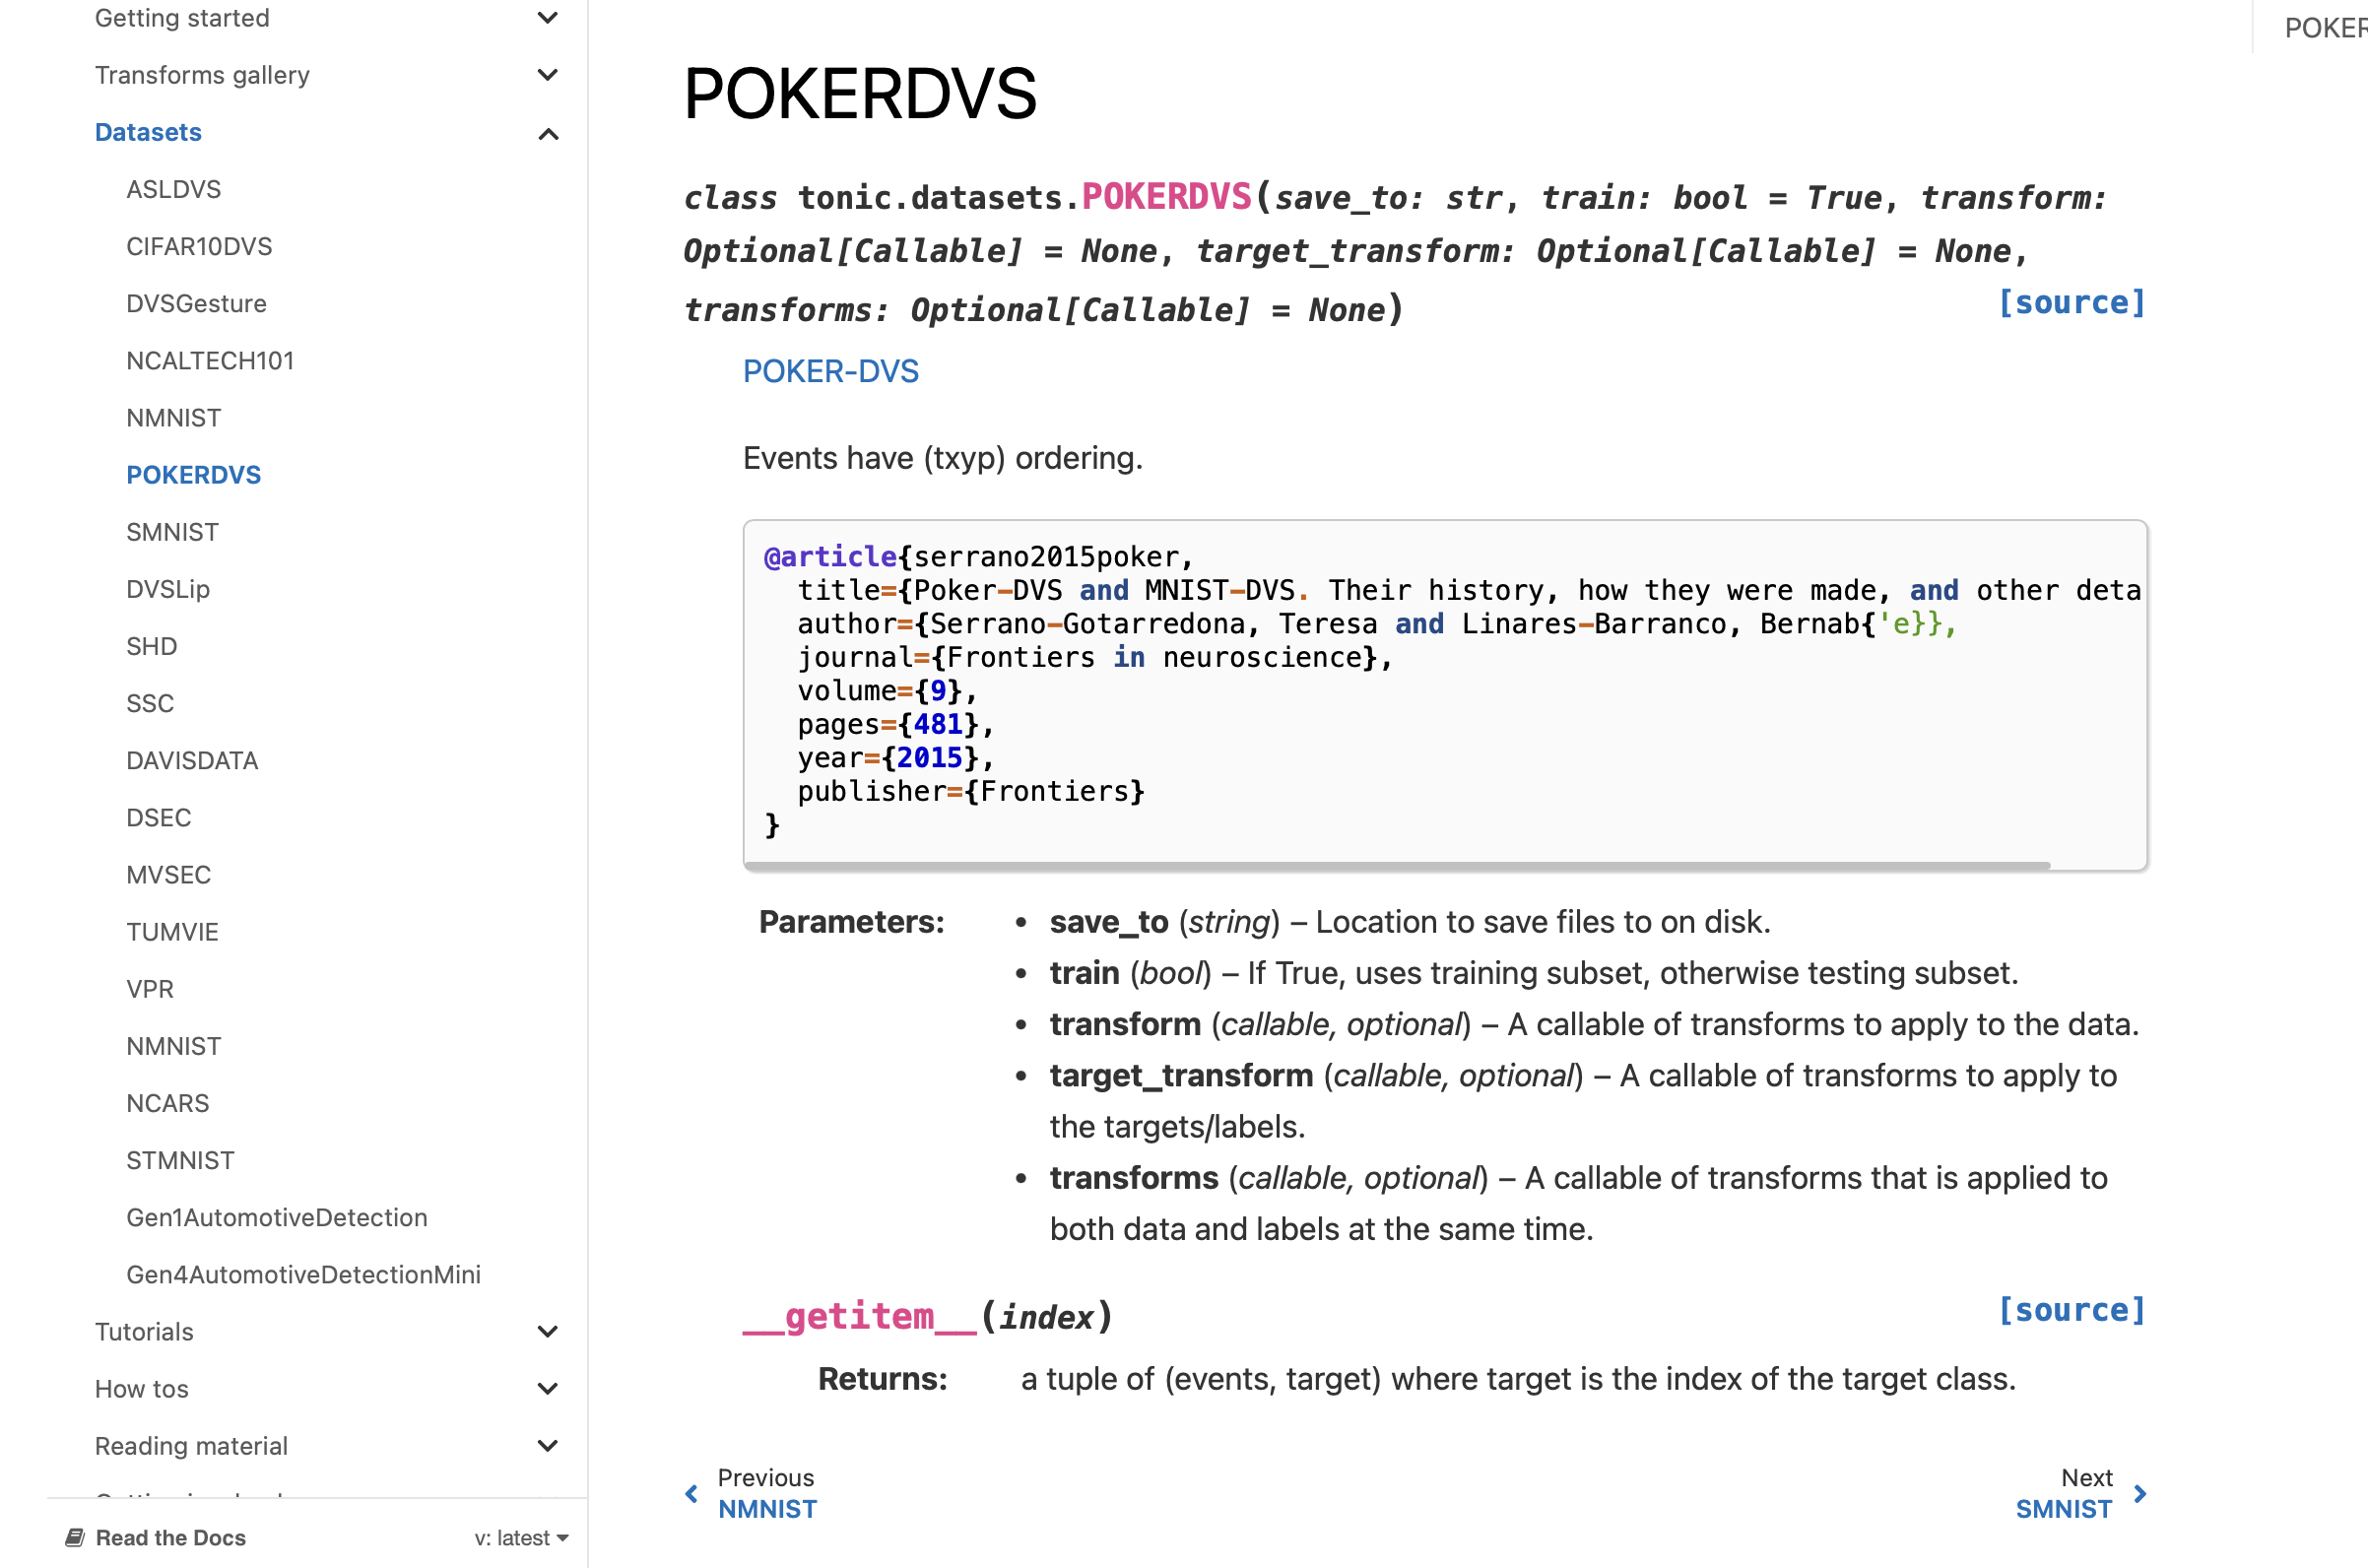Go to the NCARS dataset page
2368x1568 pixels.
[x=167, y=1103]
